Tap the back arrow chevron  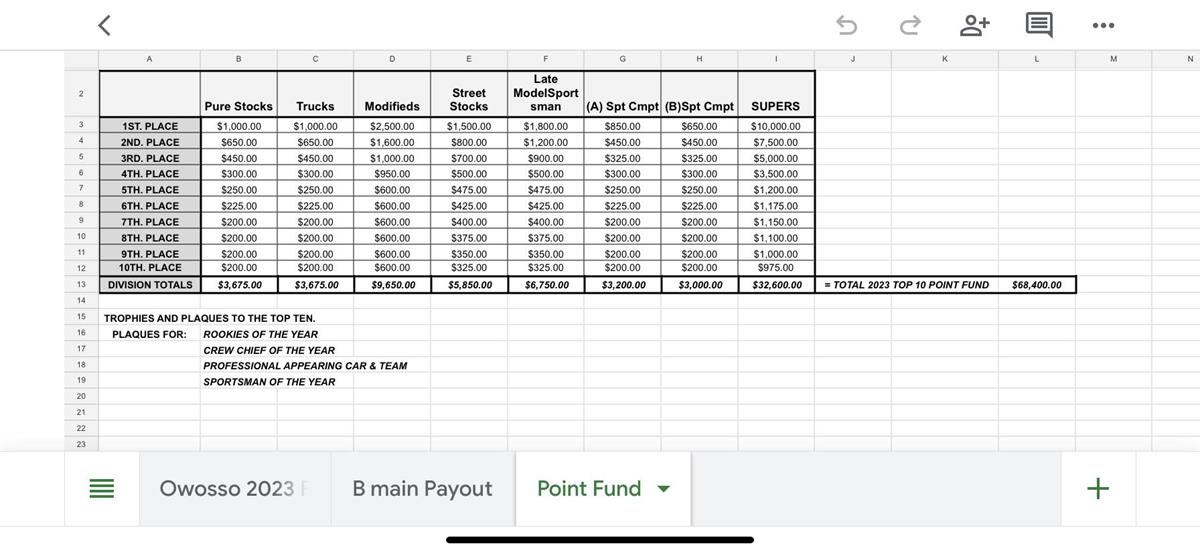(x=104, y=25)
